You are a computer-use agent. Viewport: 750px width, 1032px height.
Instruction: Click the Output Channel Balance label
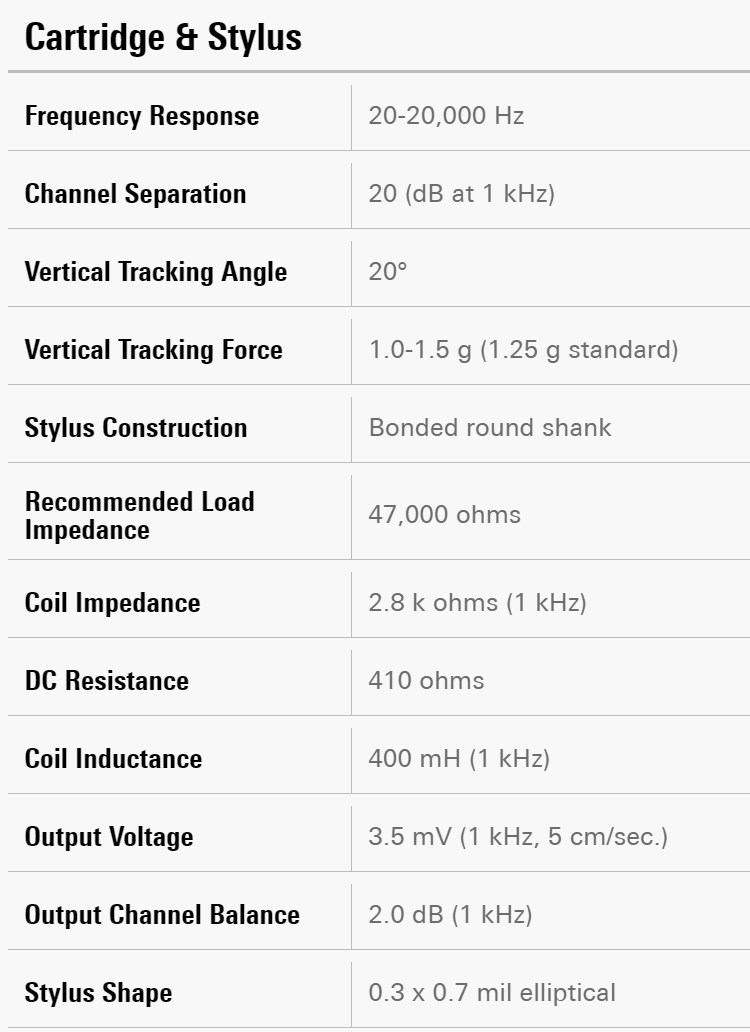click(x=162, y=915)
